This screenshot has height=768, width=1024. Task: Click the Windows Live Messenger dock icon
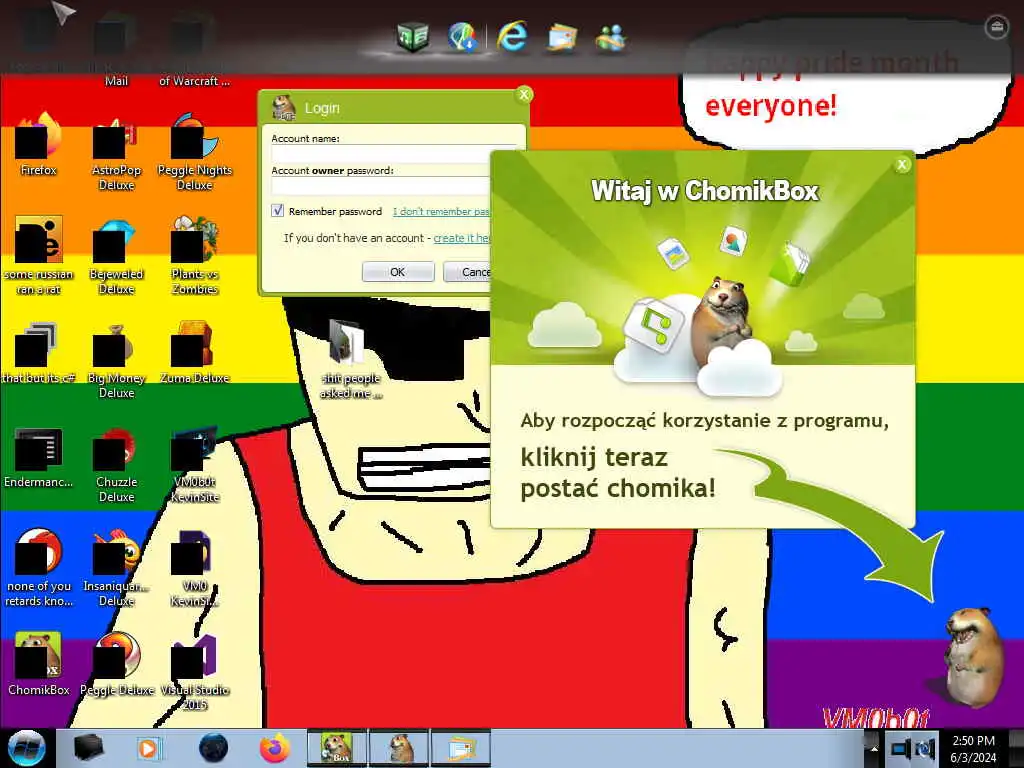click(611, 37)
